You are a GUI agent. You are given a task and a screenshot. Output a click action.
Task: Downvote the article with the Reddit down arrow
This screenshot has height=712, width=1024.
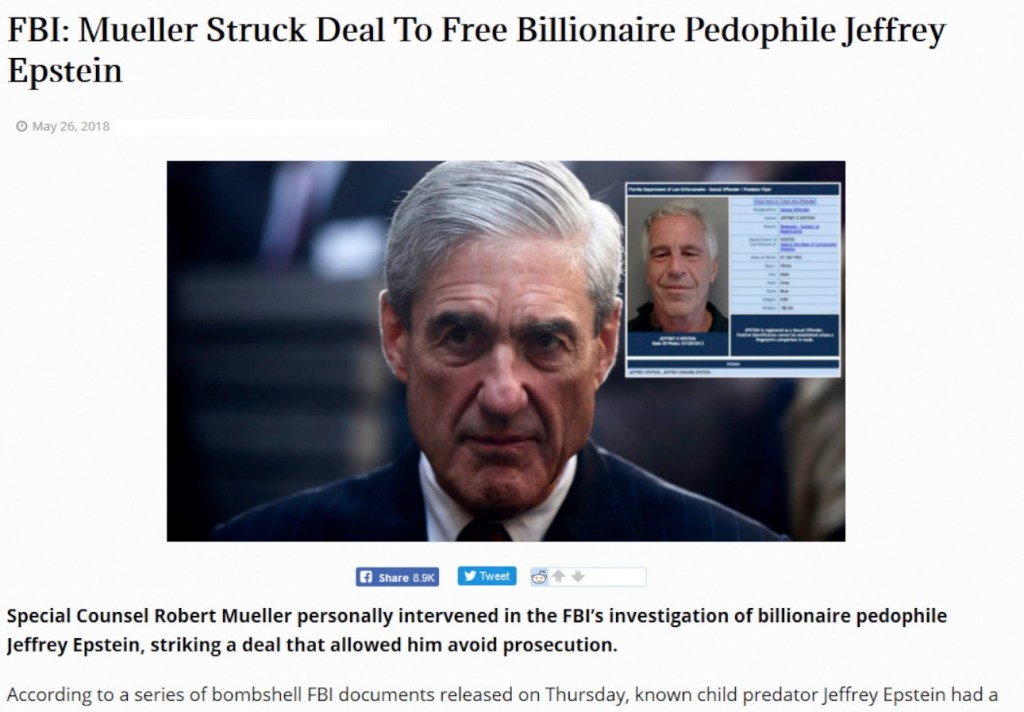[x=578, y=576]
